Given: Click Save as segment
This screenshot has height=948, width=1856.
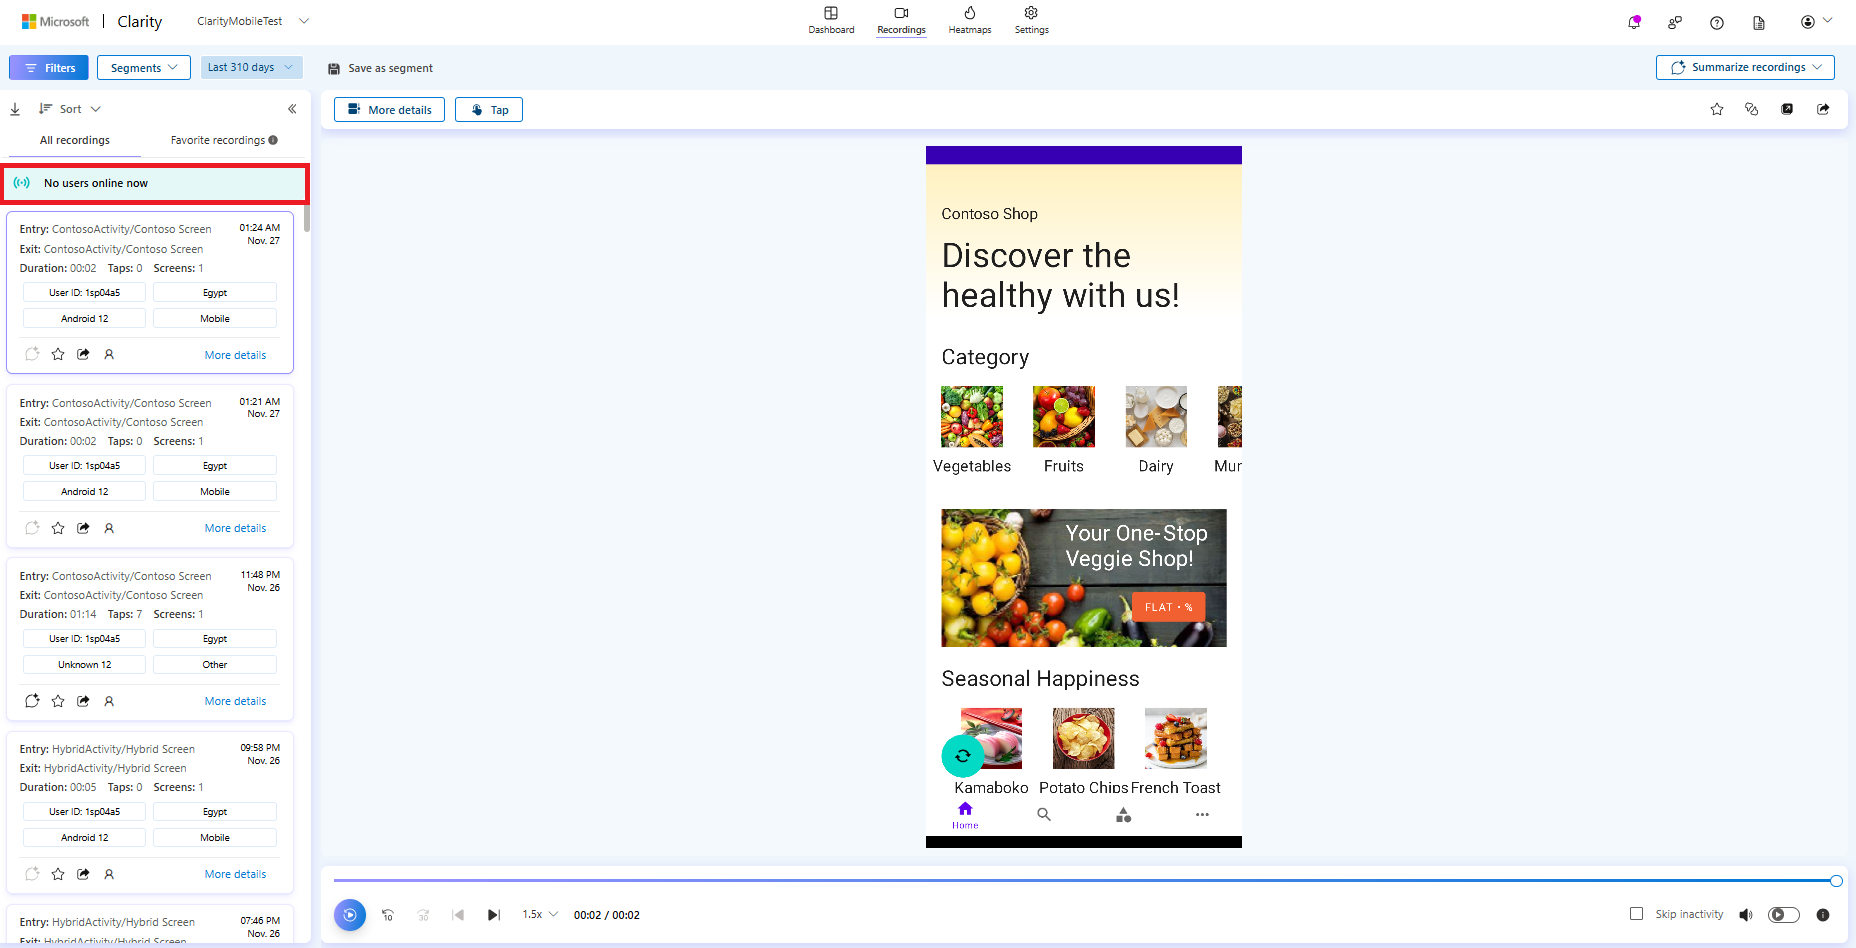Looking at the screenshot, I should 380,68.
